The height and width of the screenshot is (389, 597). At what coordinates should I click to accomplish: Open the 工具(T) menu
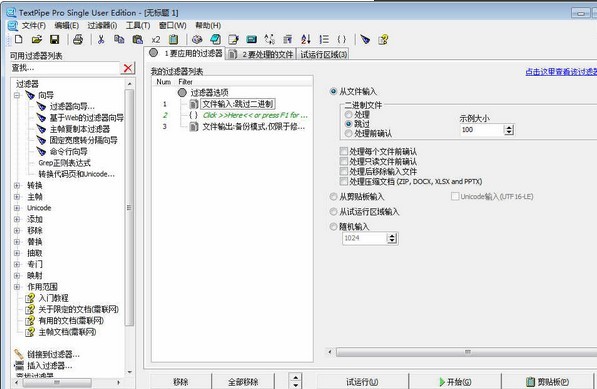click(138, 26)
